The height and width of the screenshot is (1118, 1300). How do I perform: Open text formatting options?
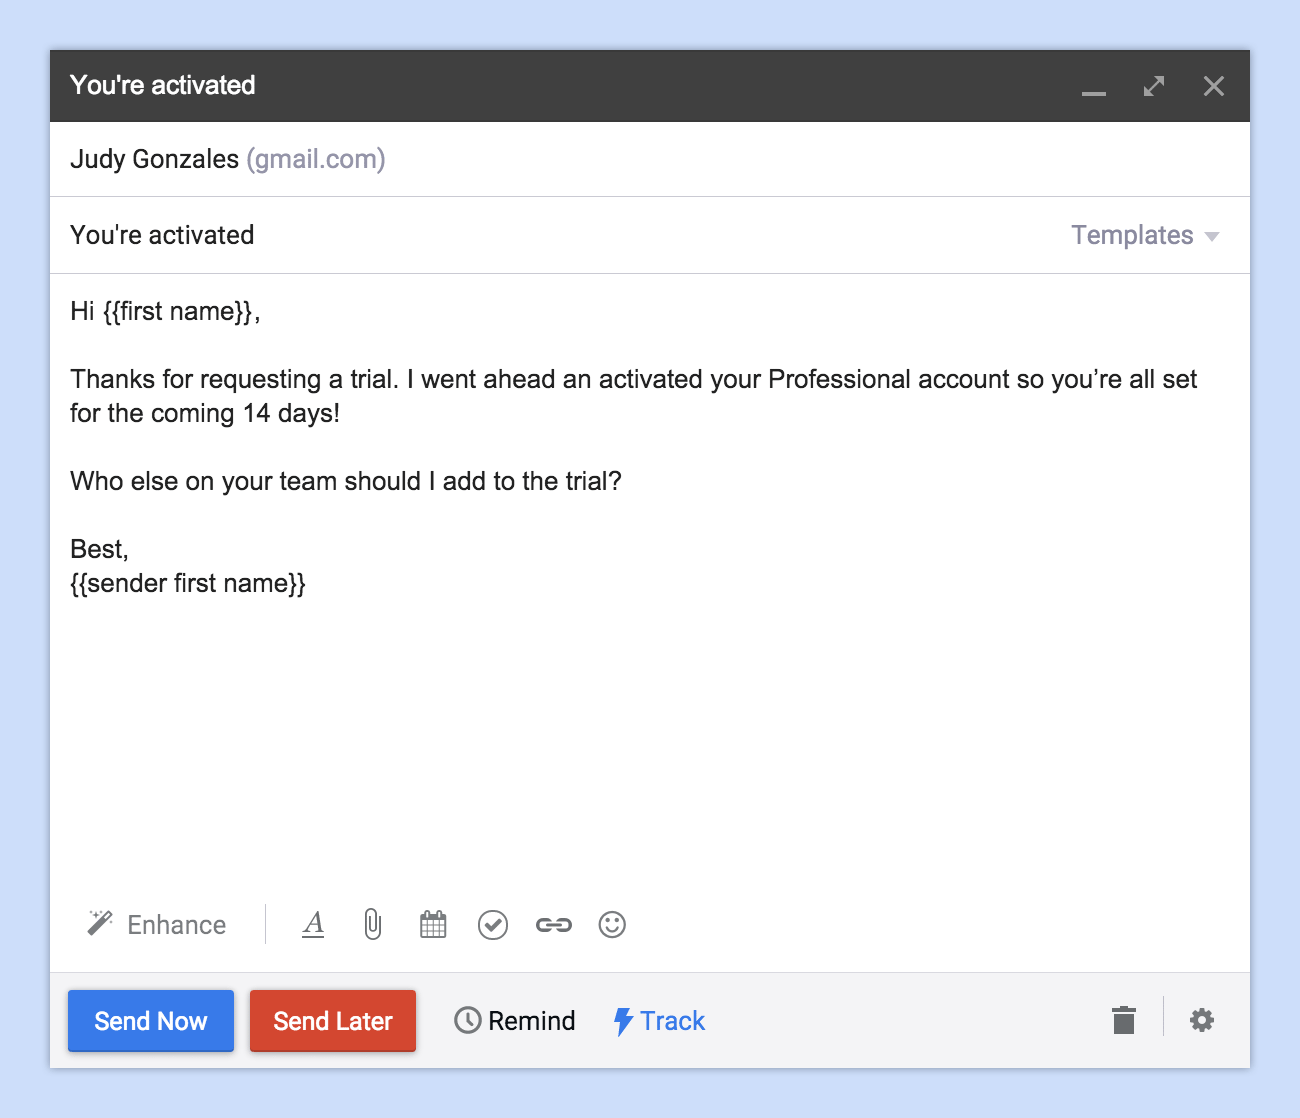tap(313, 925)
